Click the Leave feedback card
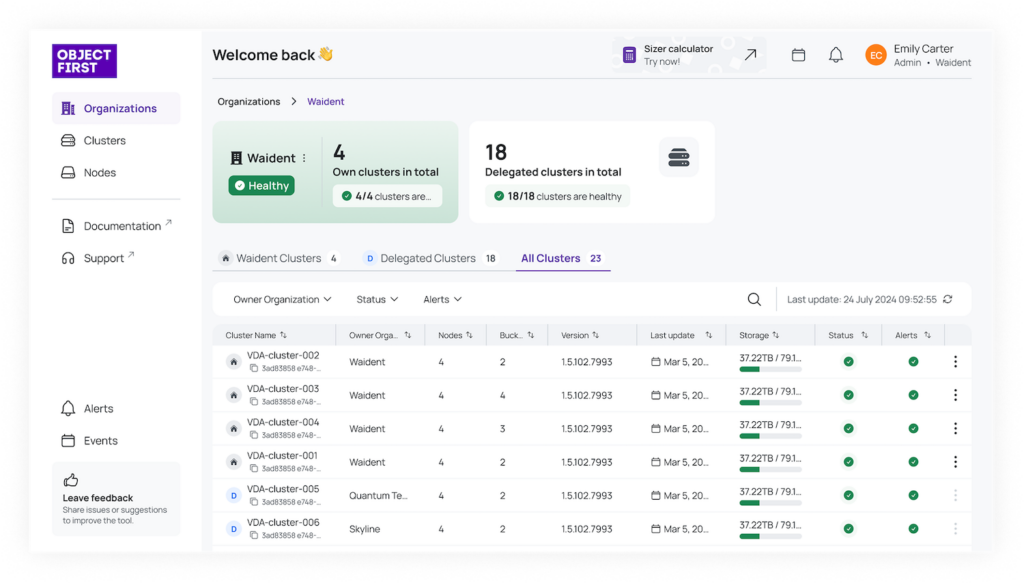 [x=116, y=499]
